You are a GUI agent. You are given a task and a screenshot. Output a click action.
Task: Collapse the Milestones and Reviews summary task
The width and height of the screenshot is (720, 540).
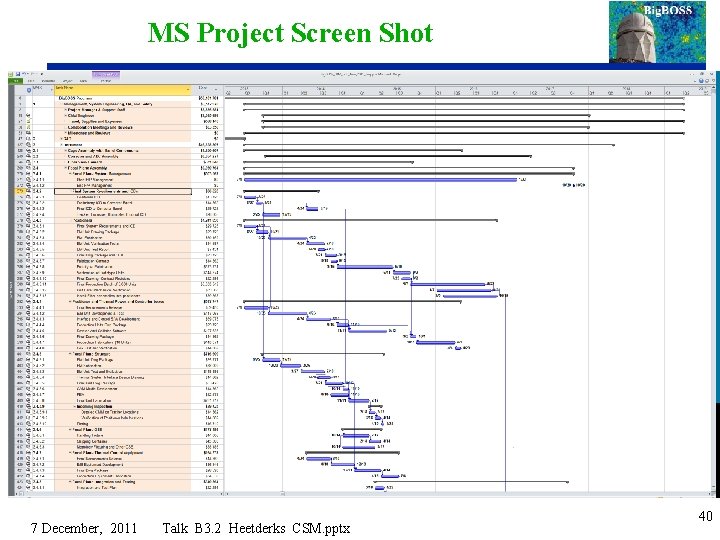pyautogui.click(x=65, y=133)
